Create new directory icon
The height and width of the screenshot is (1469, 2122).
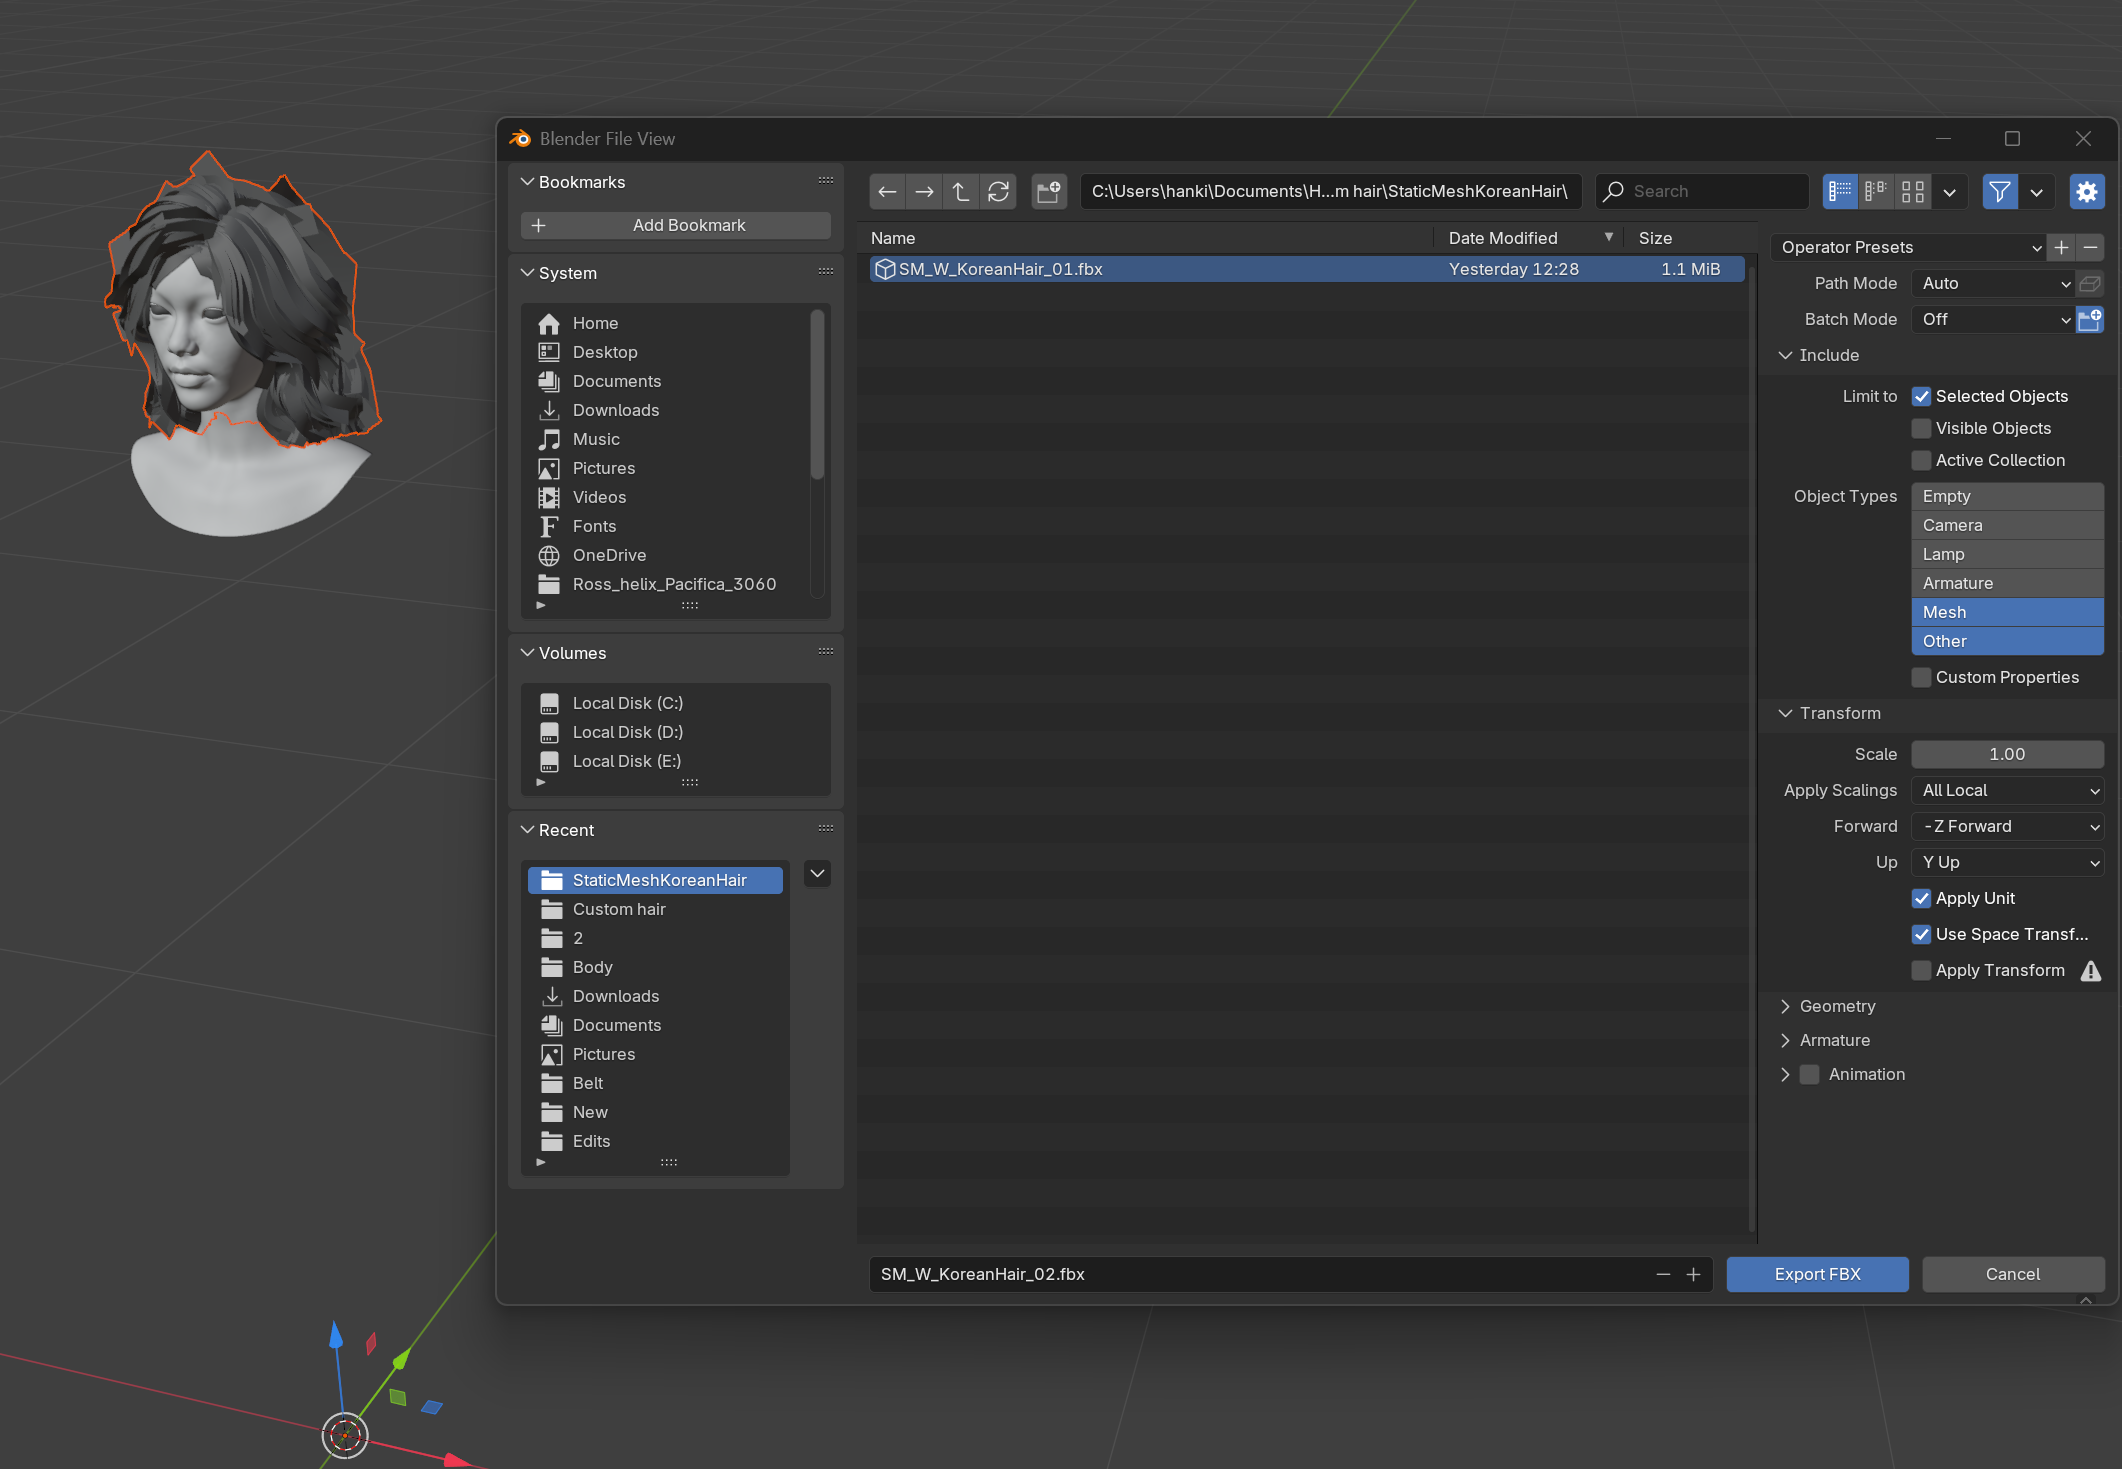(1048, 191)
